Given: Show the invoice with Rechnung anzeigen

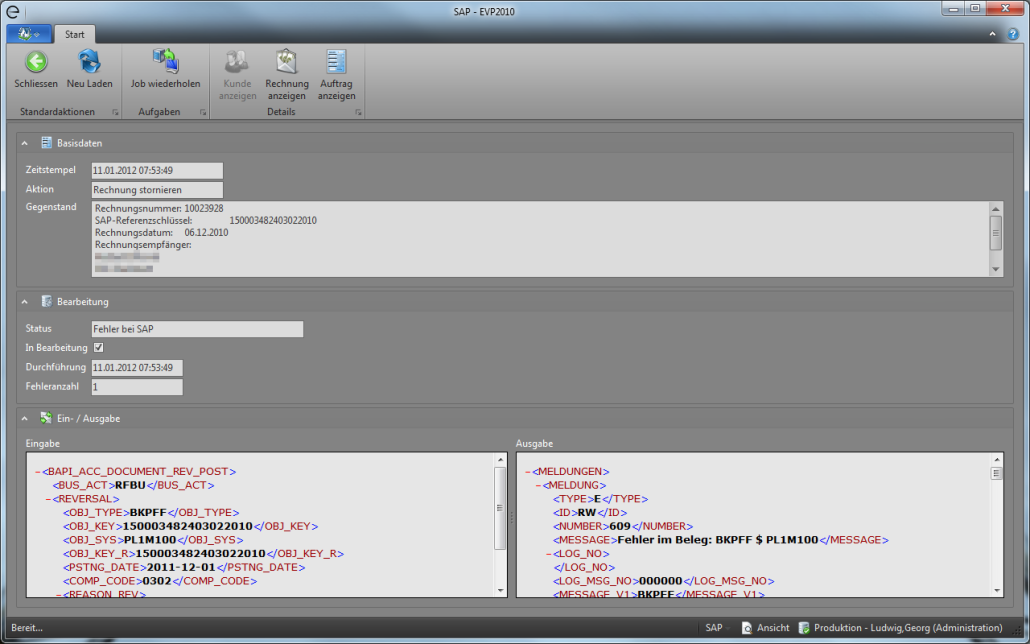Looking at the screenshot, I should tap(287, 61).
